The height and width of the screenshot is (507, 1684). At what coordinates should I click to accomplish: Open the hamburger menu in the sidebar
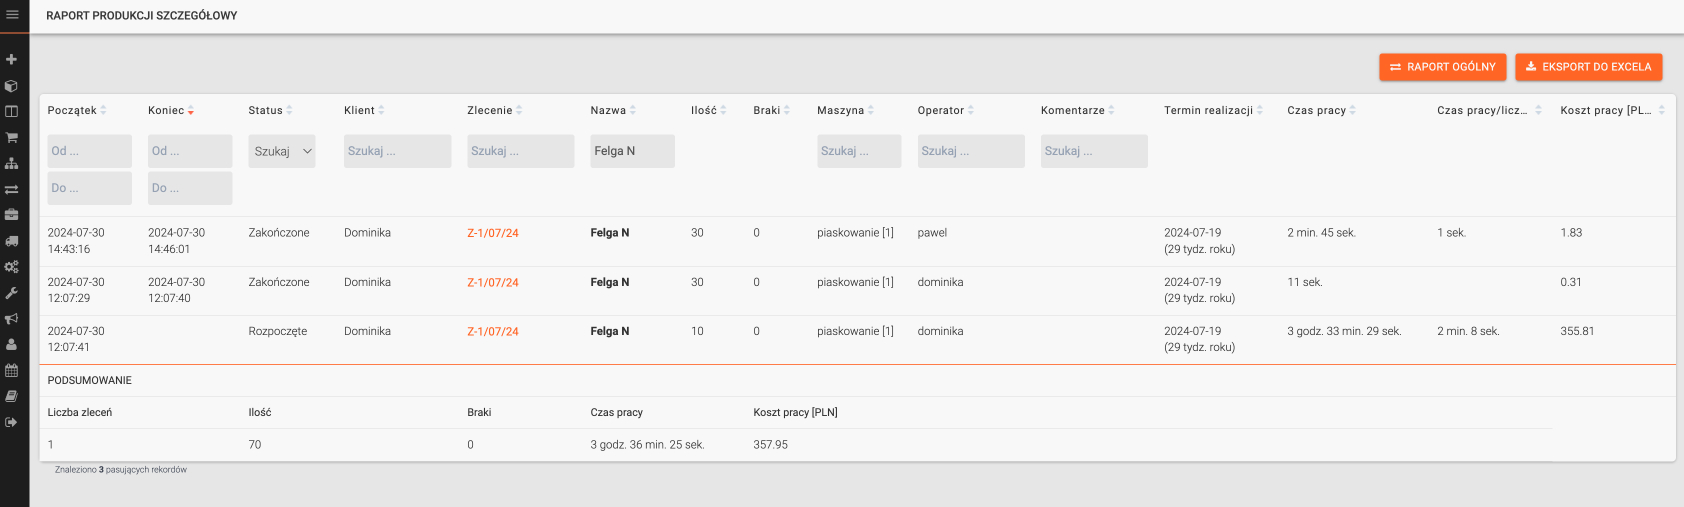tap(12, 15)
